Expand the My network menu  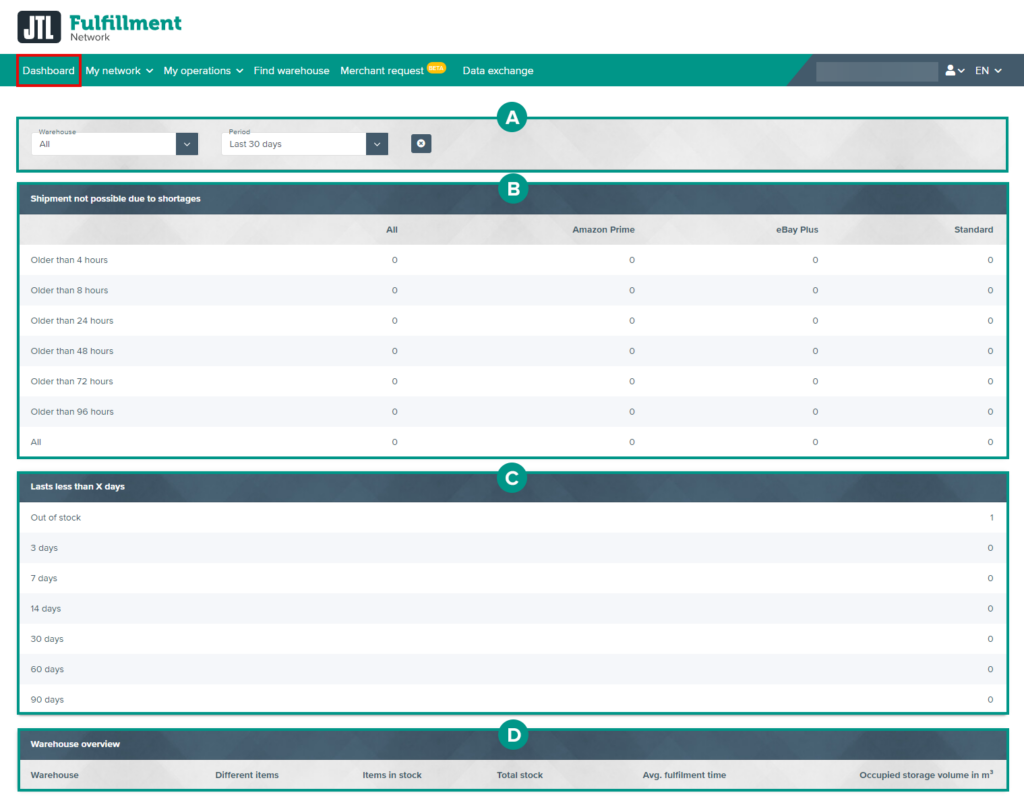[x=119, y=71]
